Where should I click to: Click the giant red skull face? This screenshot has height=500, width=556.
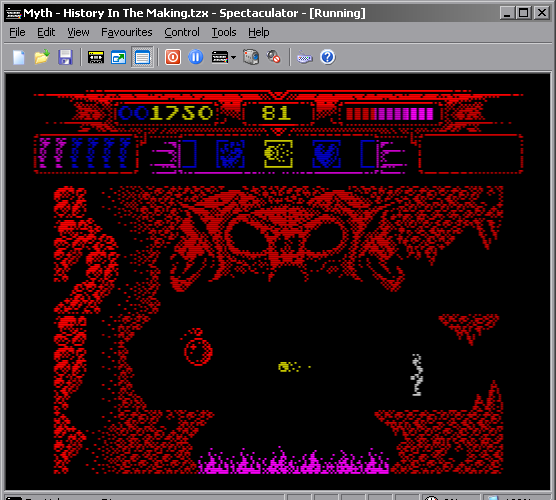click(287, 241)
